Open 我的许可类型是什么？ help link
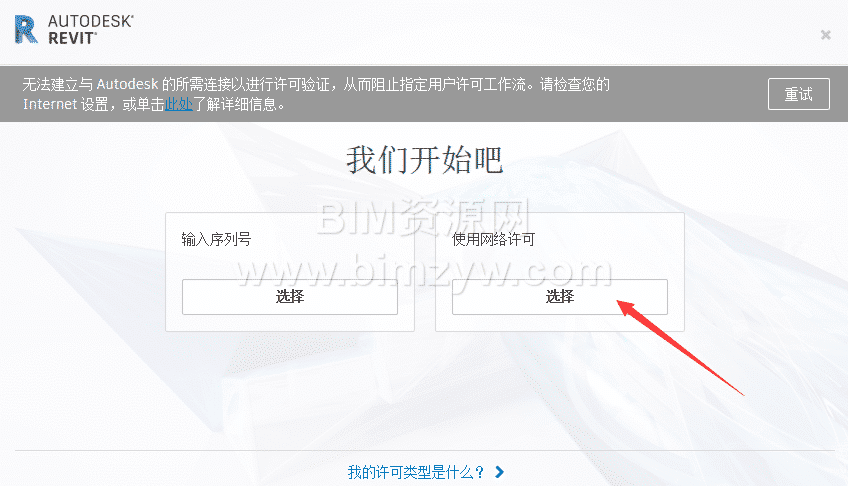The width and height of the screenshot is (848, 486). point(416,472)
